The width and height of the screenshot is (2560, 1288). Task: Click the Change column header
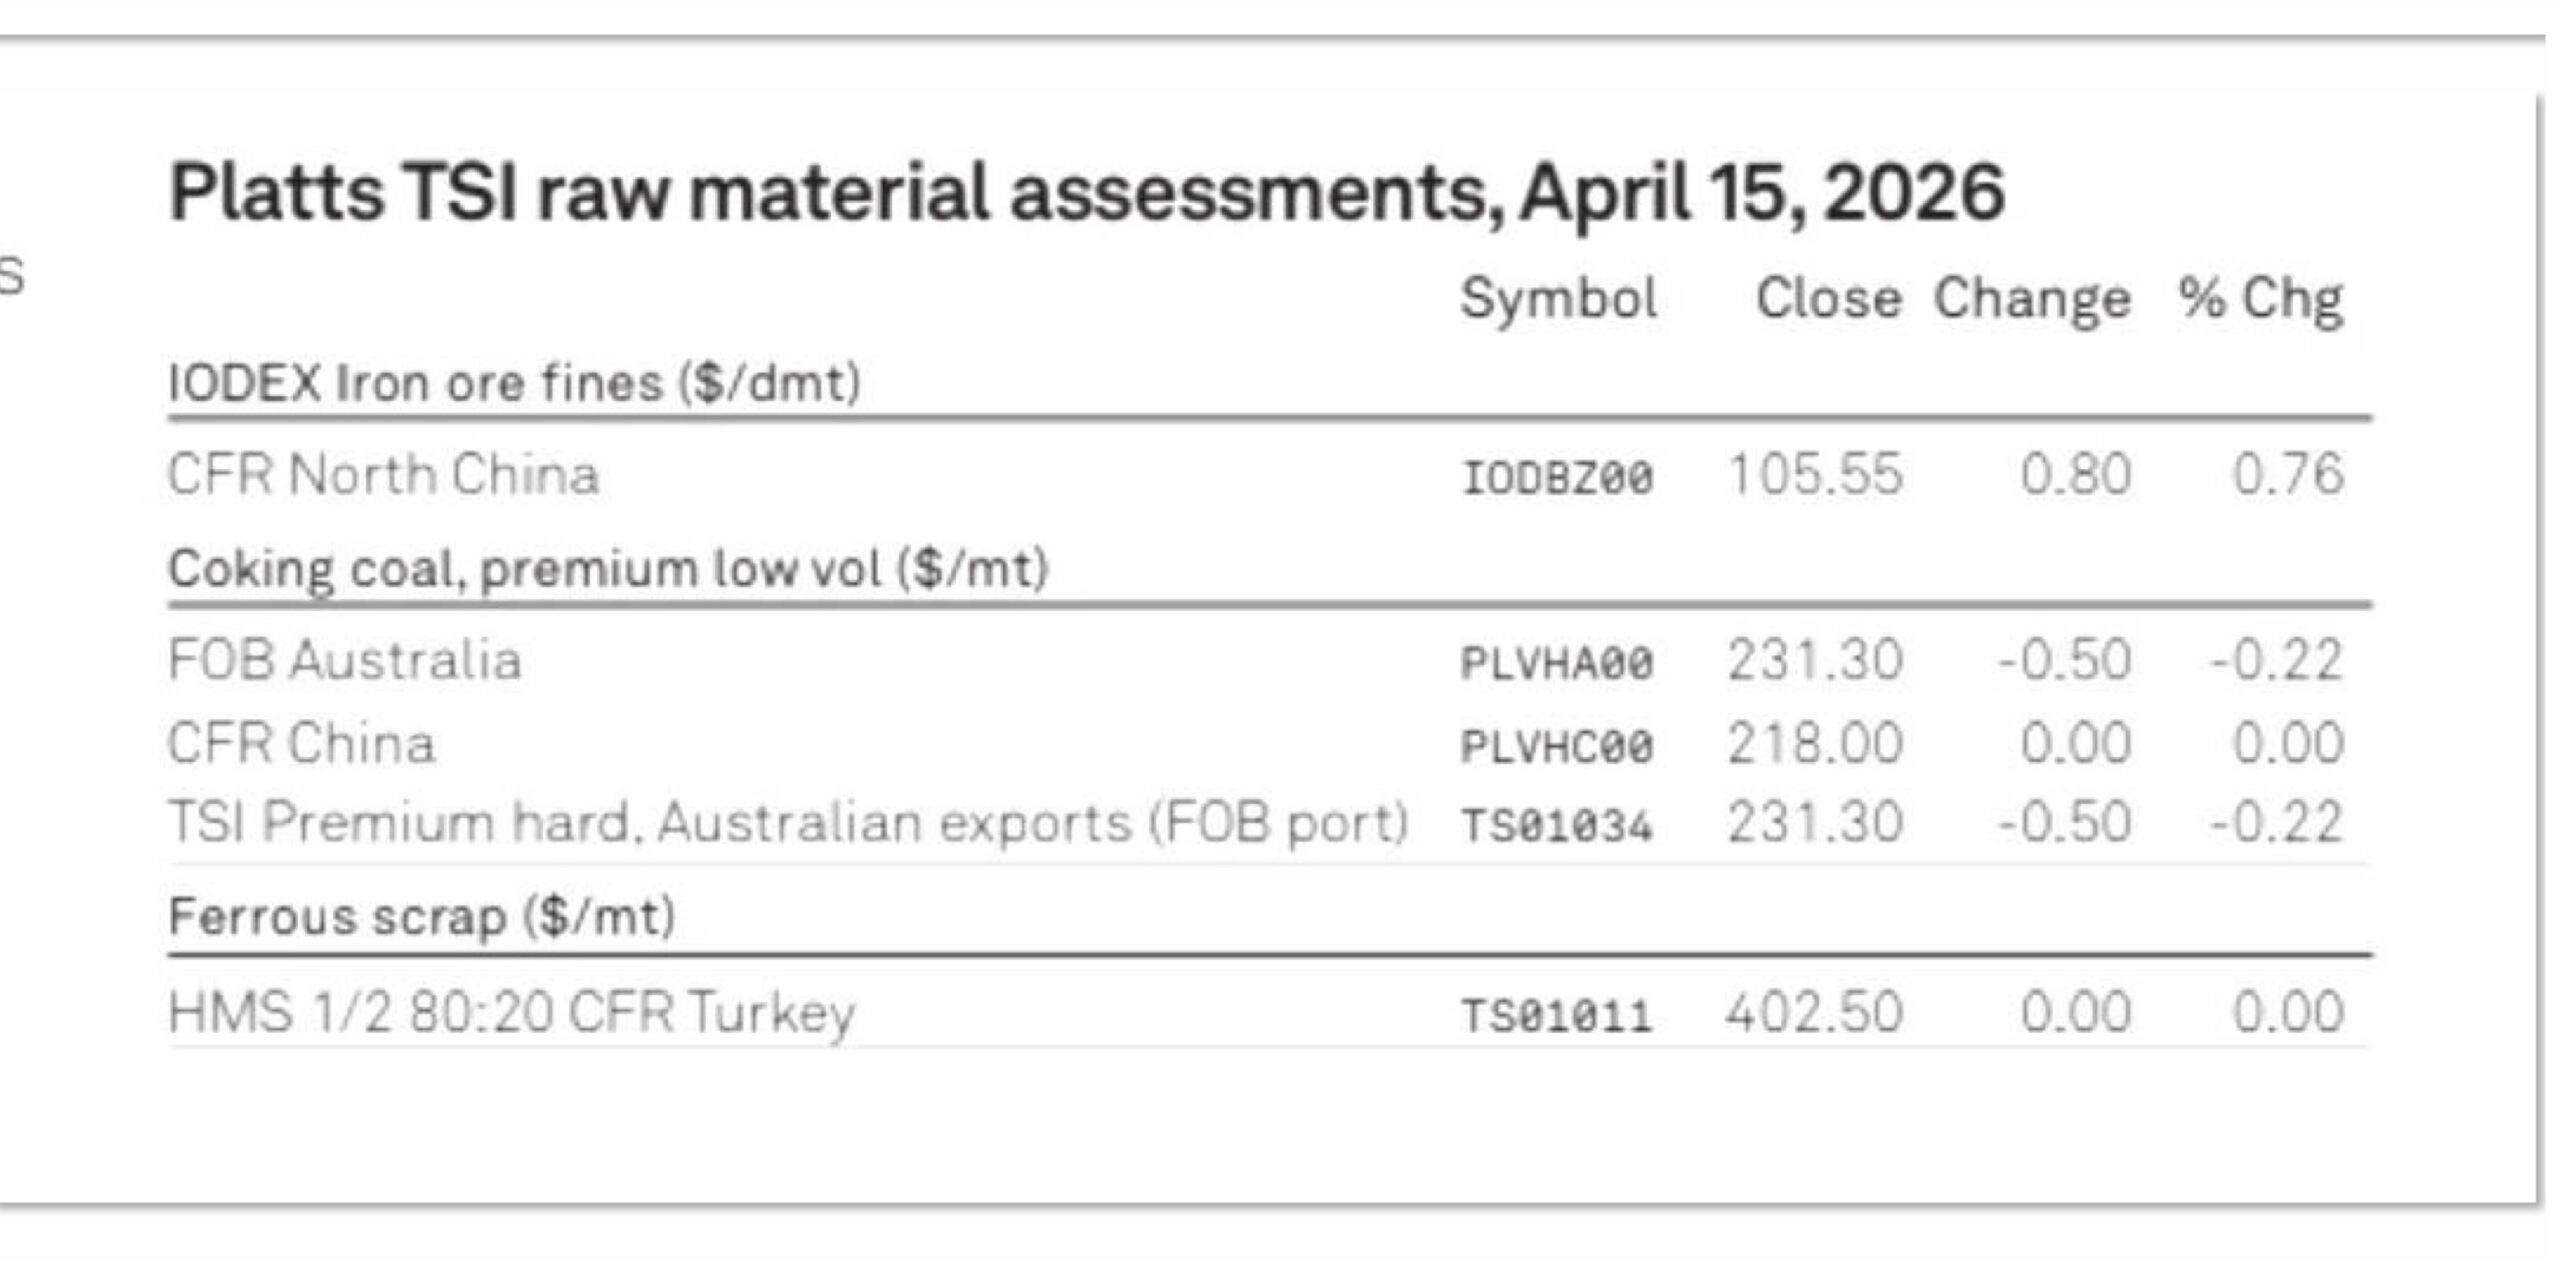2032,298
